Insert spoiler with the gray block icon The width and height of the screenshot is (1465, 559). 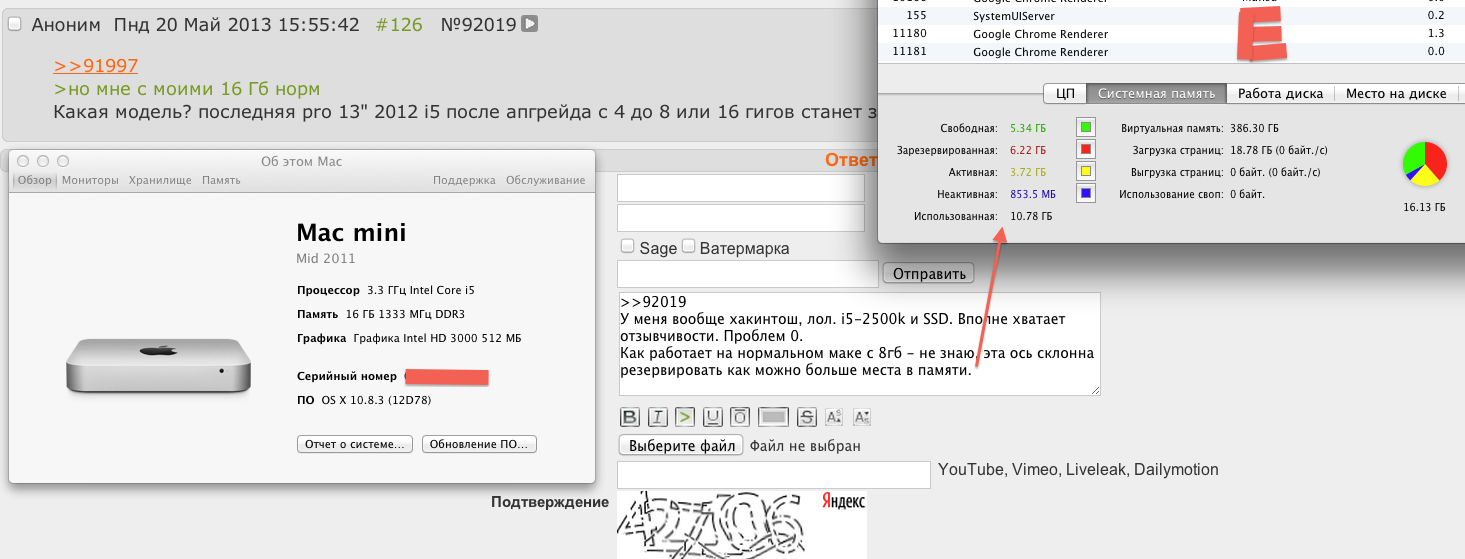tap(774, 417)
